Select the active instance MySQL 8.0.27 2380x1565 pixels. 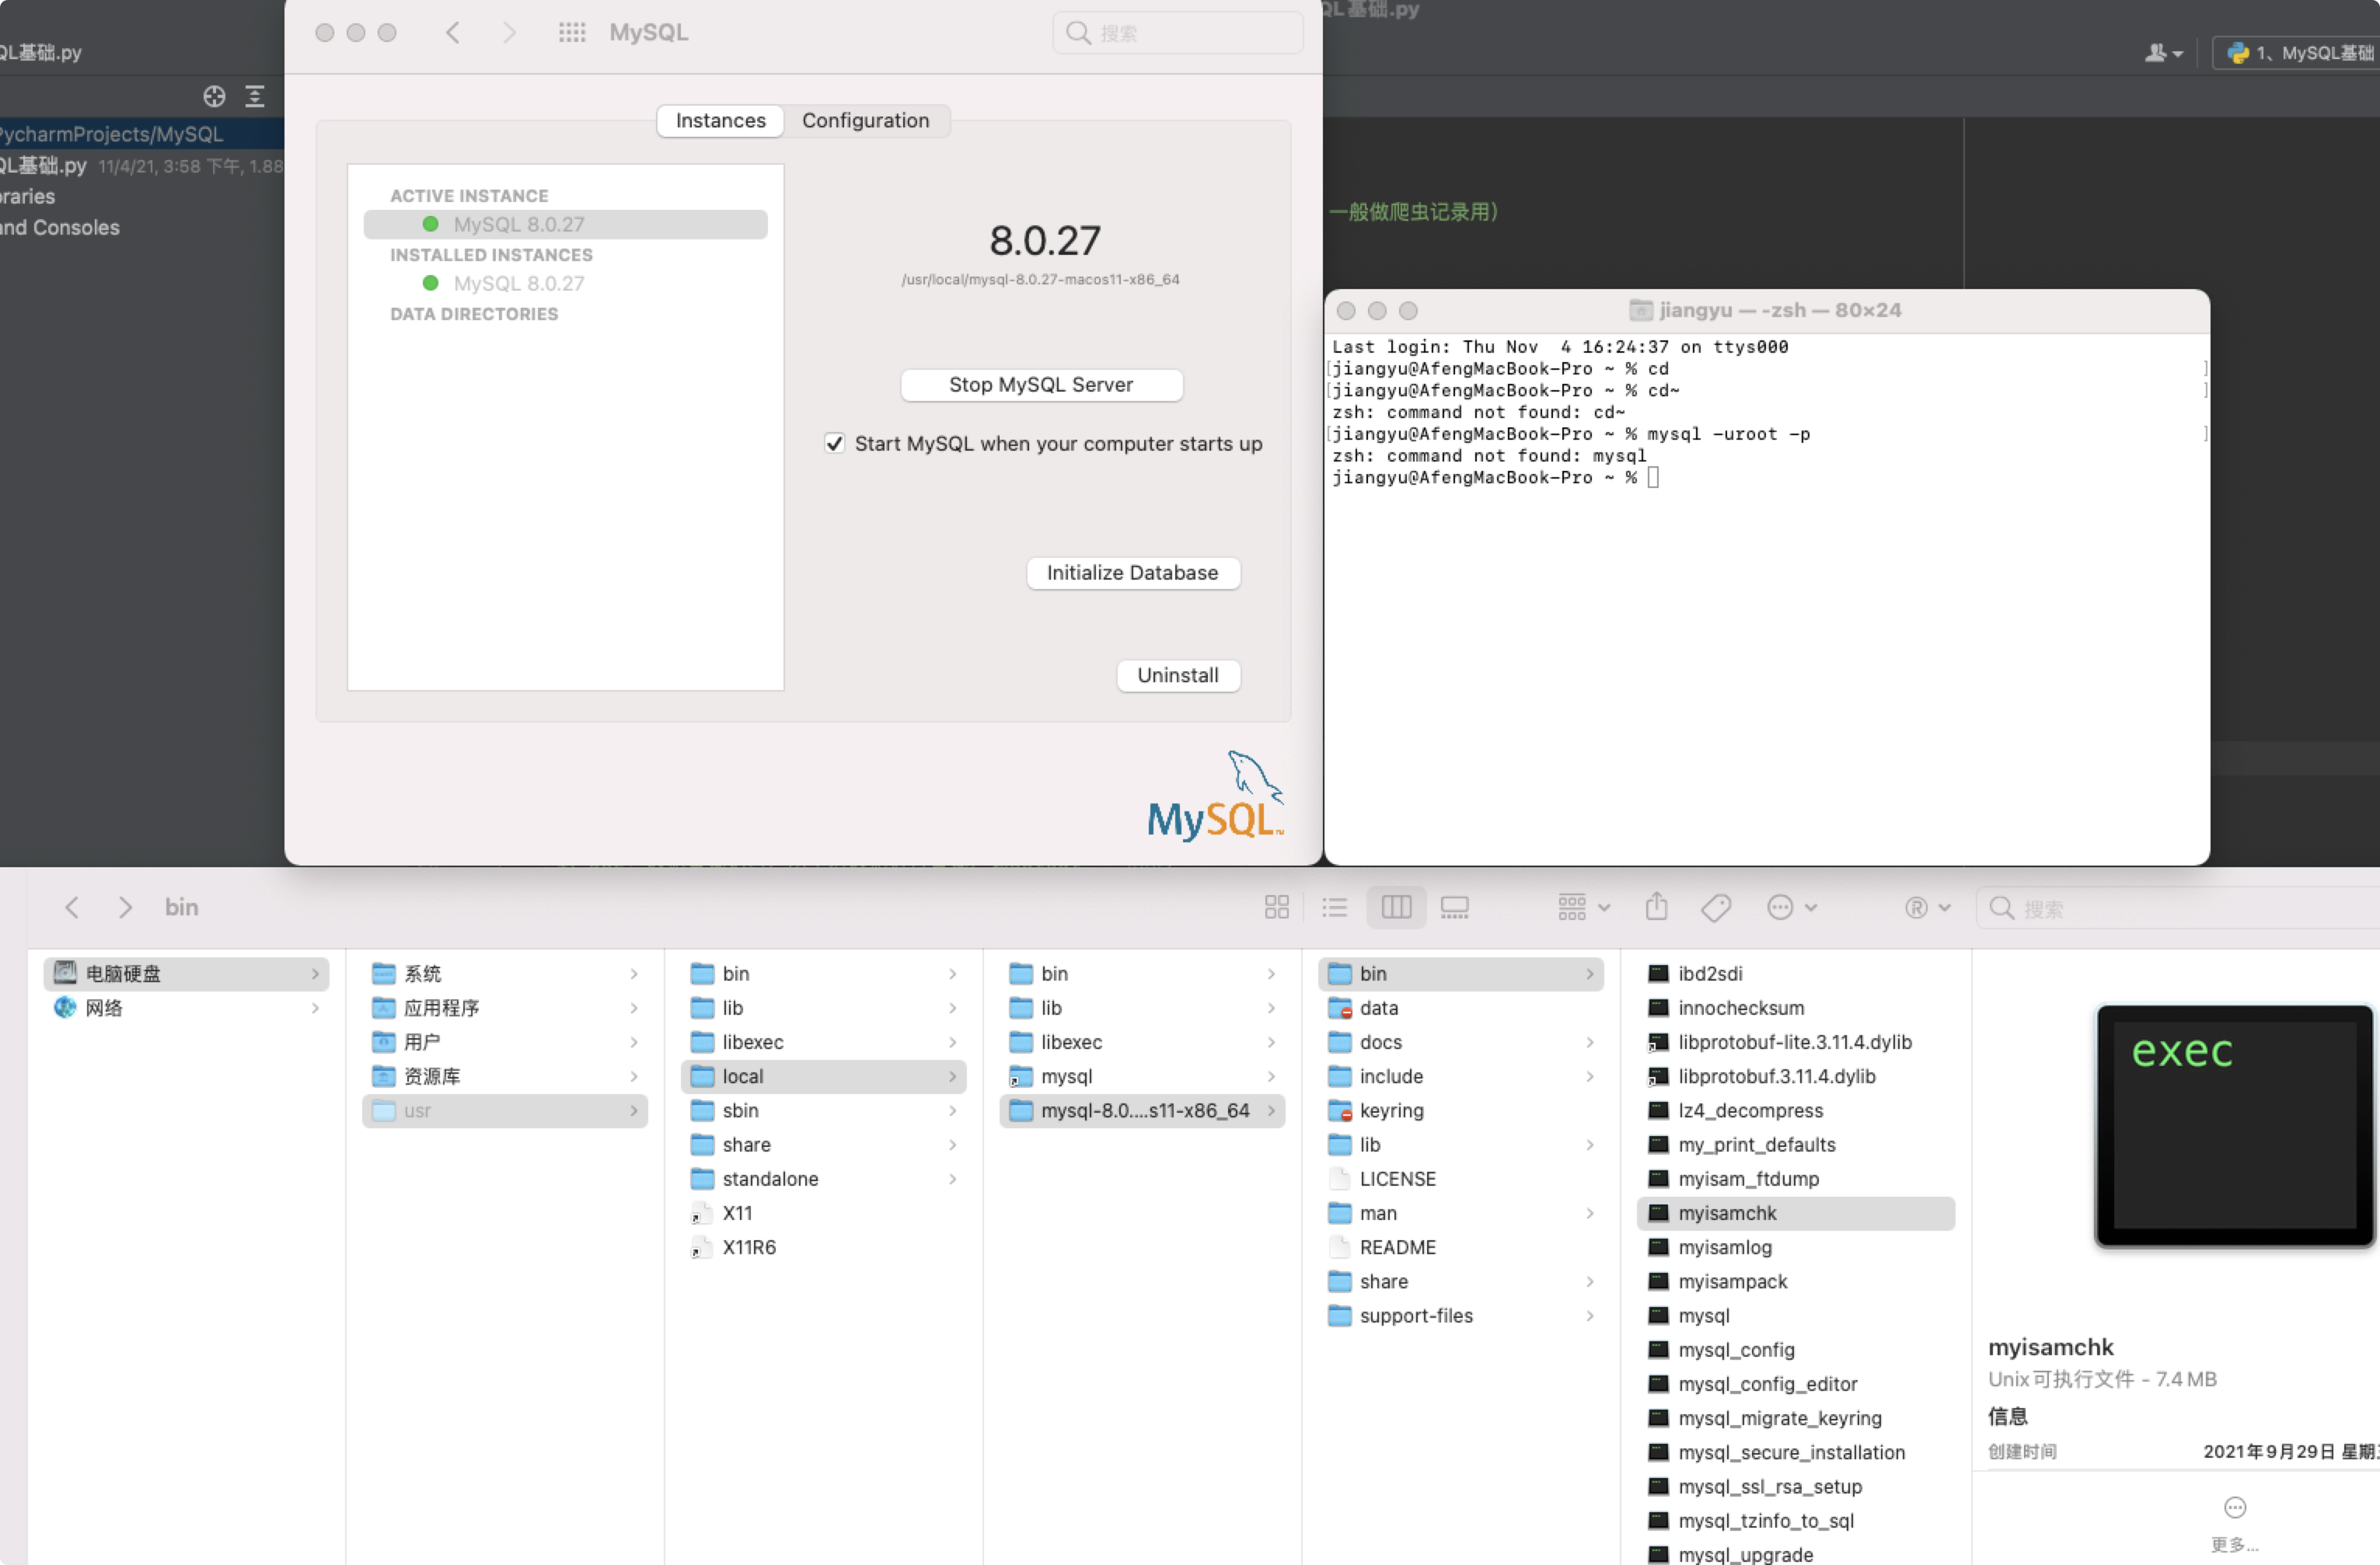[565, 224]
